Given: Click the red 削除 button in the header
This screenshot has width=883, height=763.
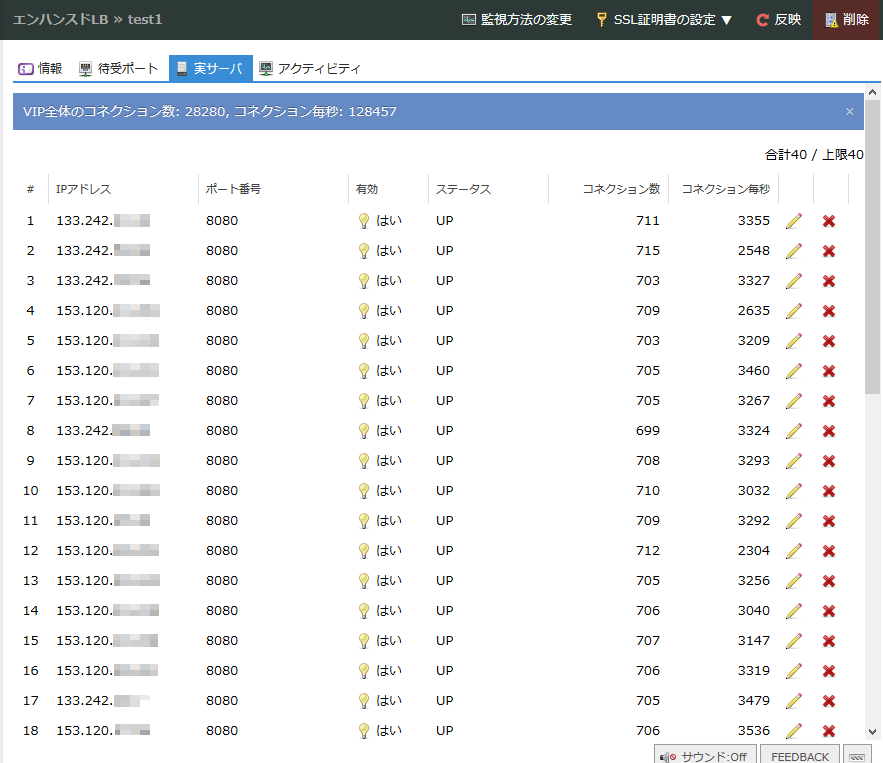Looking at the screenshot, I should click(847, 20).
